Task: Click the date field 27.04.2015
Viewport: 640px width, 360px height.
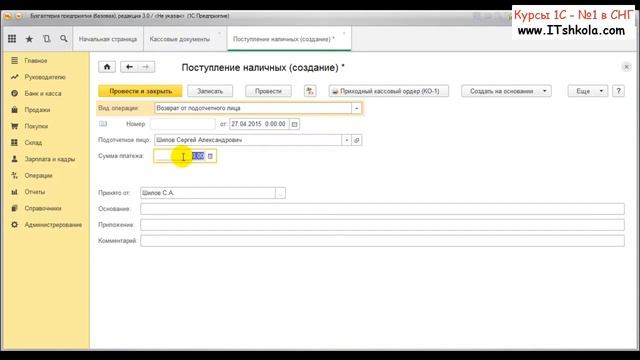Action: (259, 124)
